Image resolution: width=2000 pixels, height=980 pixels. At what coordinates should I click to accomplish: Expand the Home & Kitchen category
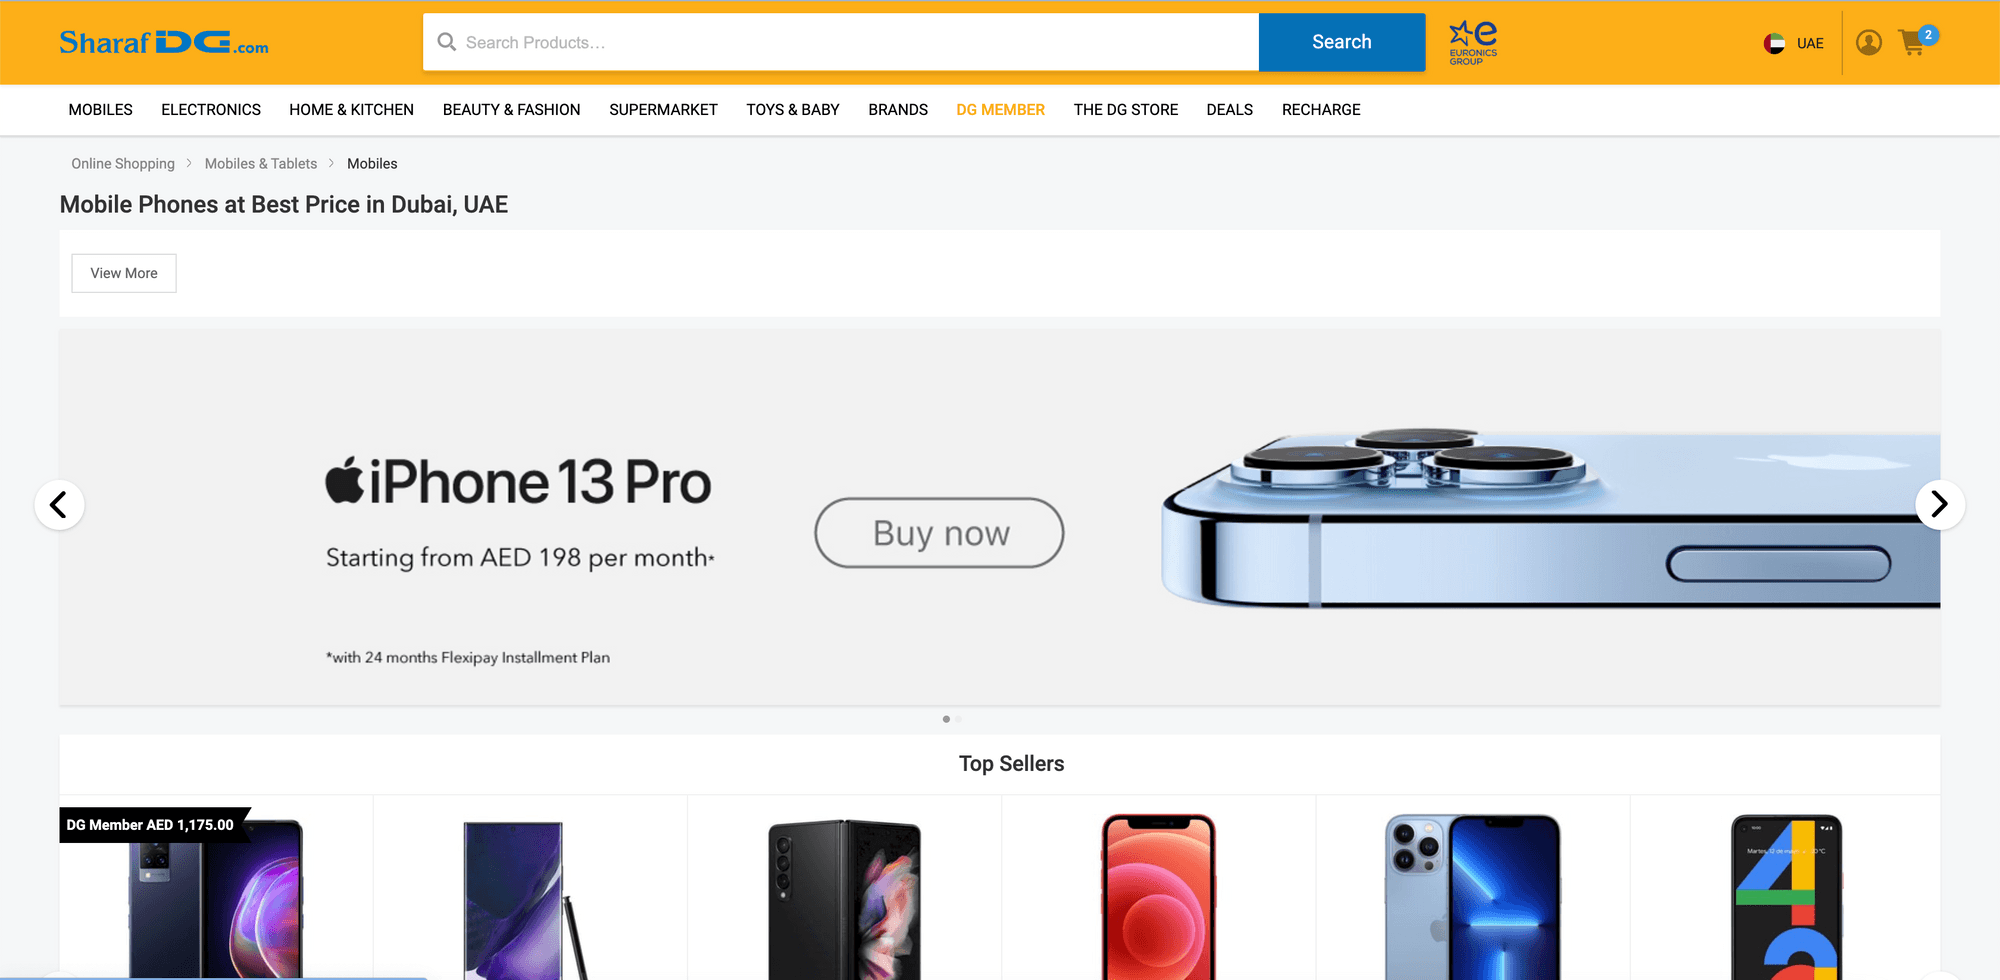point(351,110)
